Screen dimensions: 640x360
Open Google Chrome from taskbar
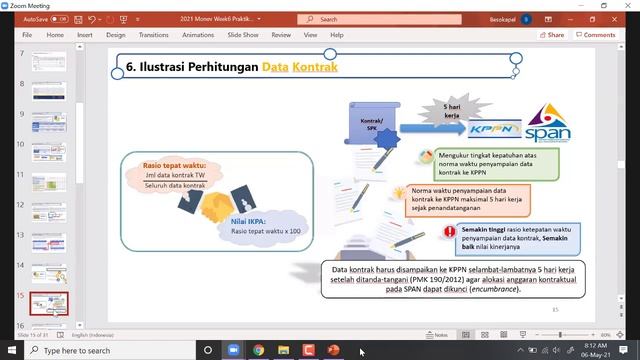click(x=258, y=350)
